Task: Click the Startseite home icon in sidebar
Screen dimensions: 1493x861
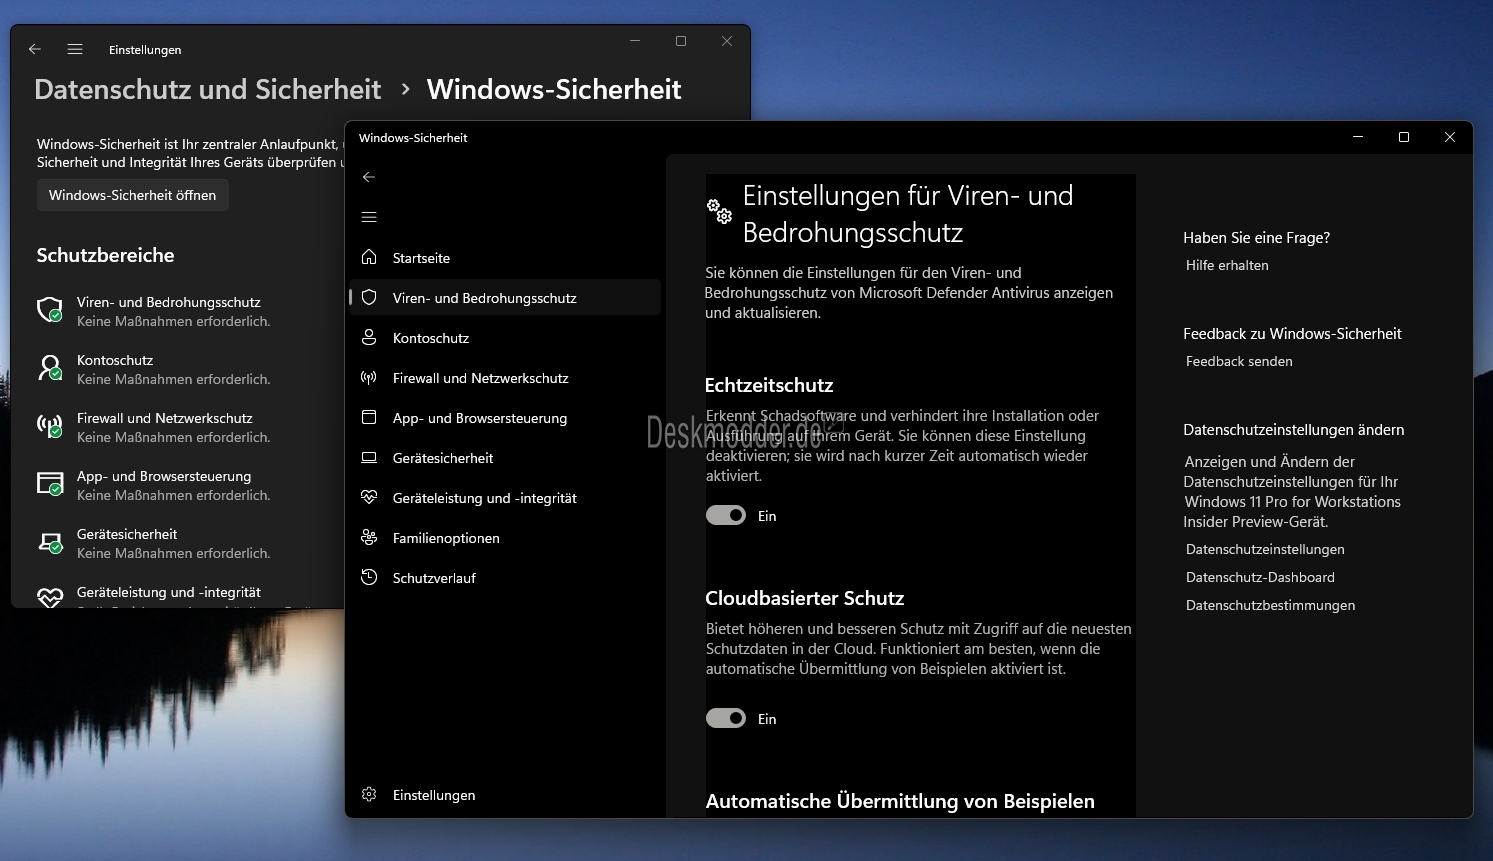Action: pyautogui.click(x=369, y=257)
